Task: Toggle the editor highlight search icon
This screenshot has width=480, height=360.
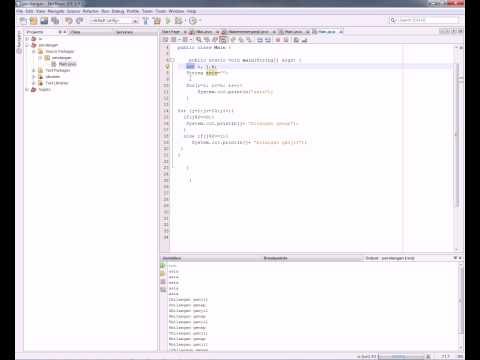Action: tap(223, 40)
